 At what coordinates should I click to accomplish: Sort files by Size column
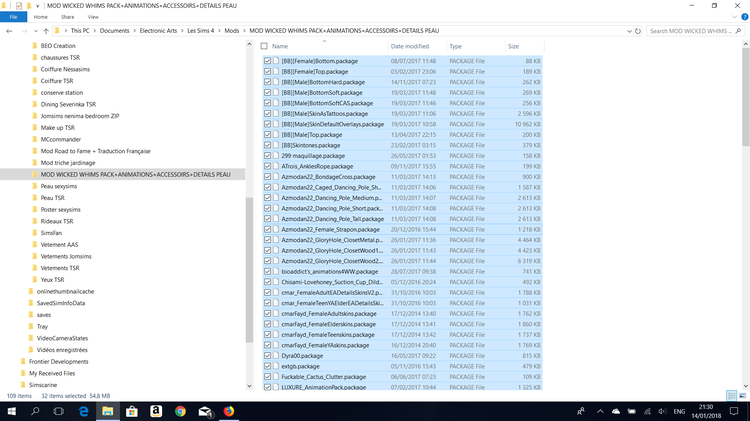(513, 46)
